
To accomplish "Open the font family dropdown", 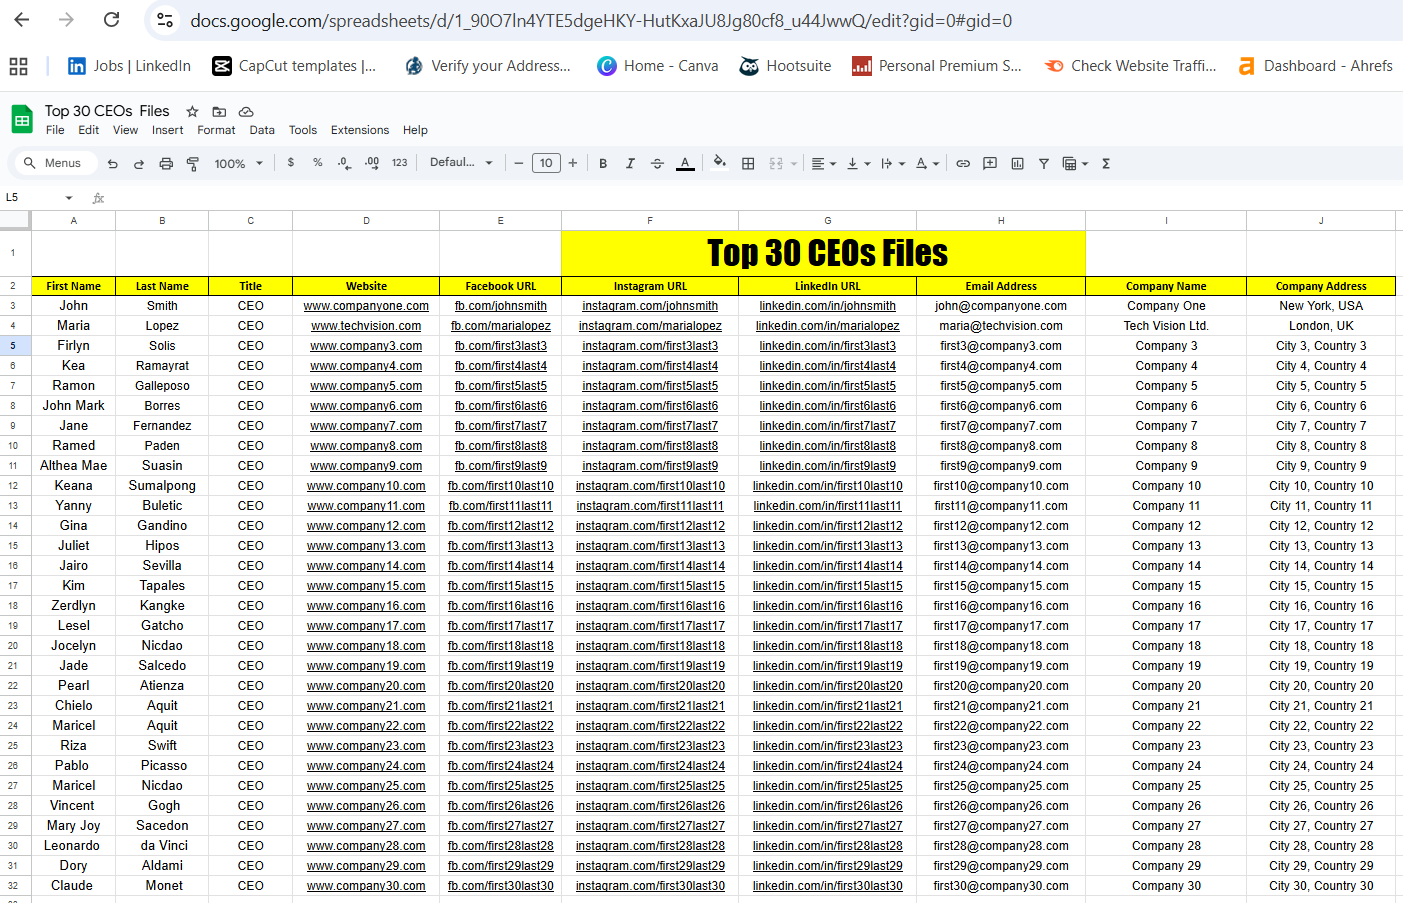I will tap(461, 163).
